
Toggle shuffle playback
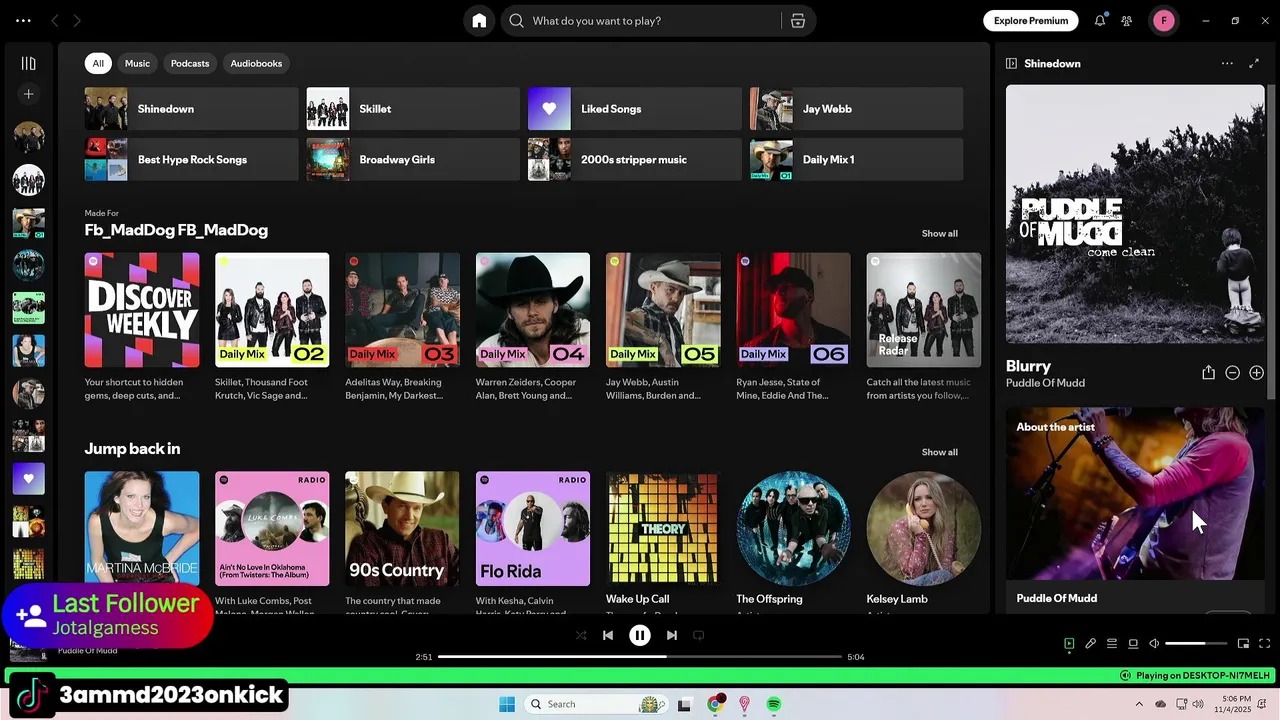(x=581, y=635)
